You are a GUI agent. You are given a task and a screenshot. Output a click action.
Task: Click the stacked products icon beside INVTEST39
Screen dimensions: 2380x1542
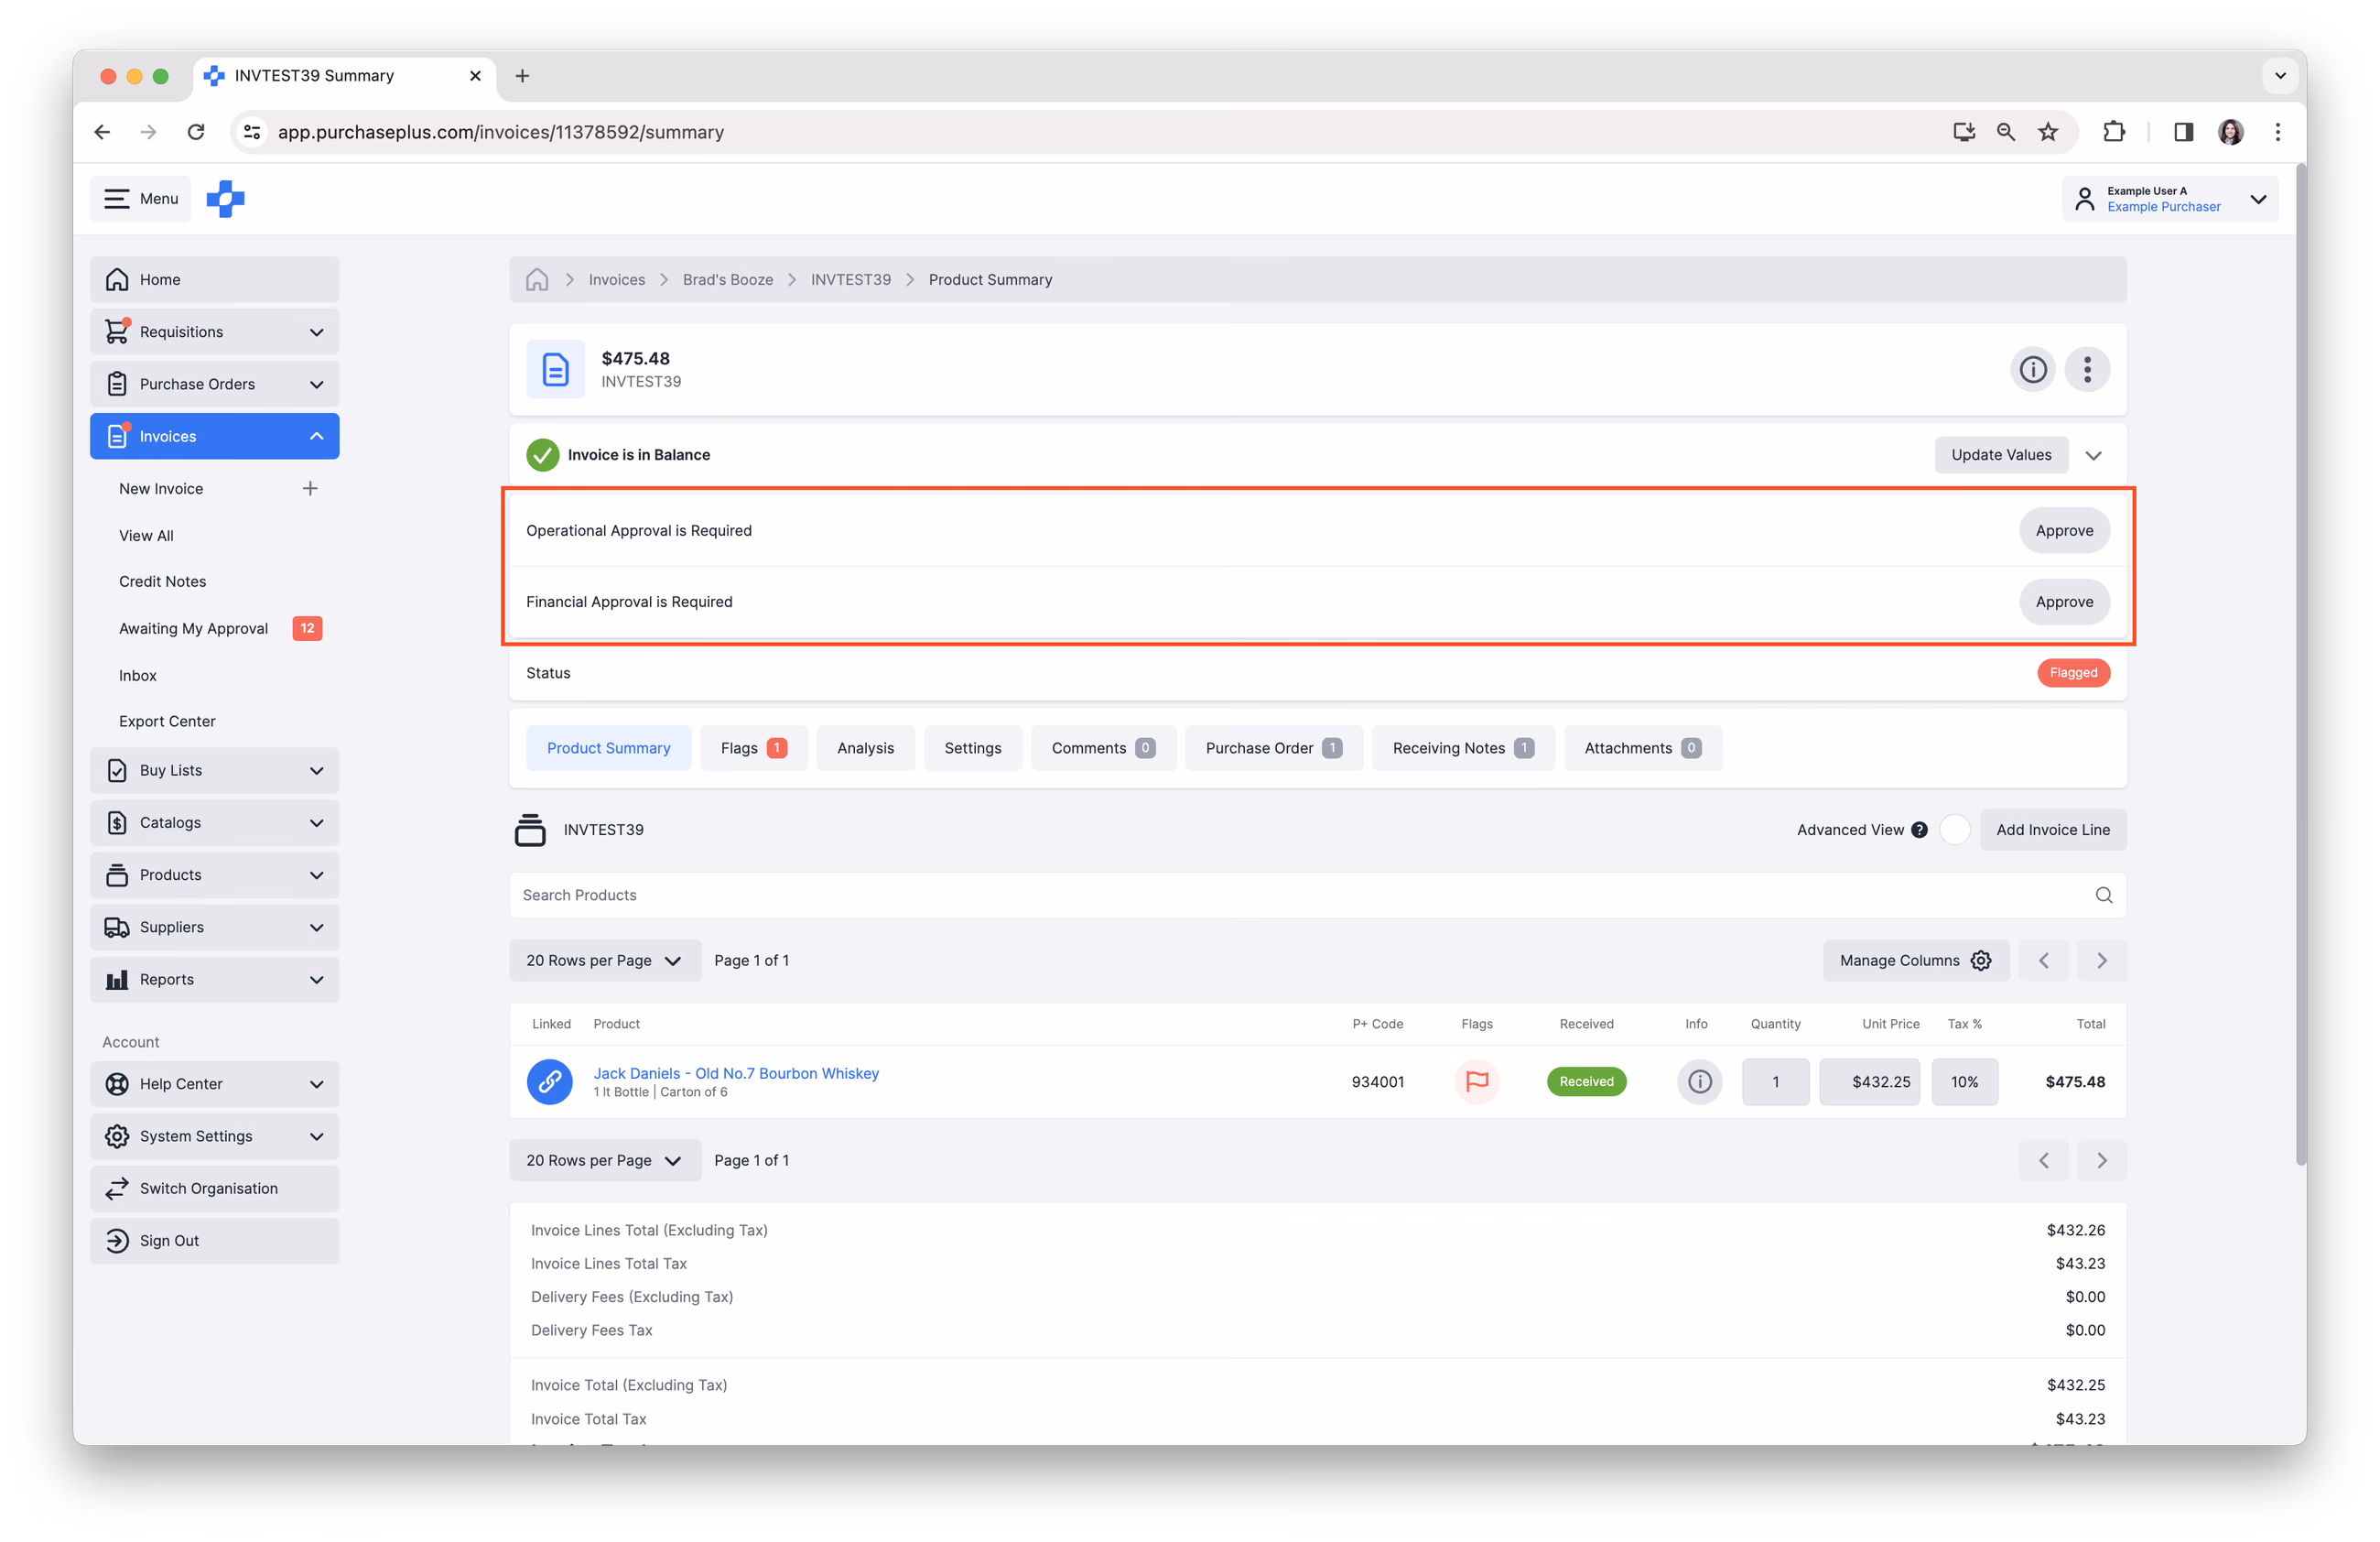tap(530, 830)
